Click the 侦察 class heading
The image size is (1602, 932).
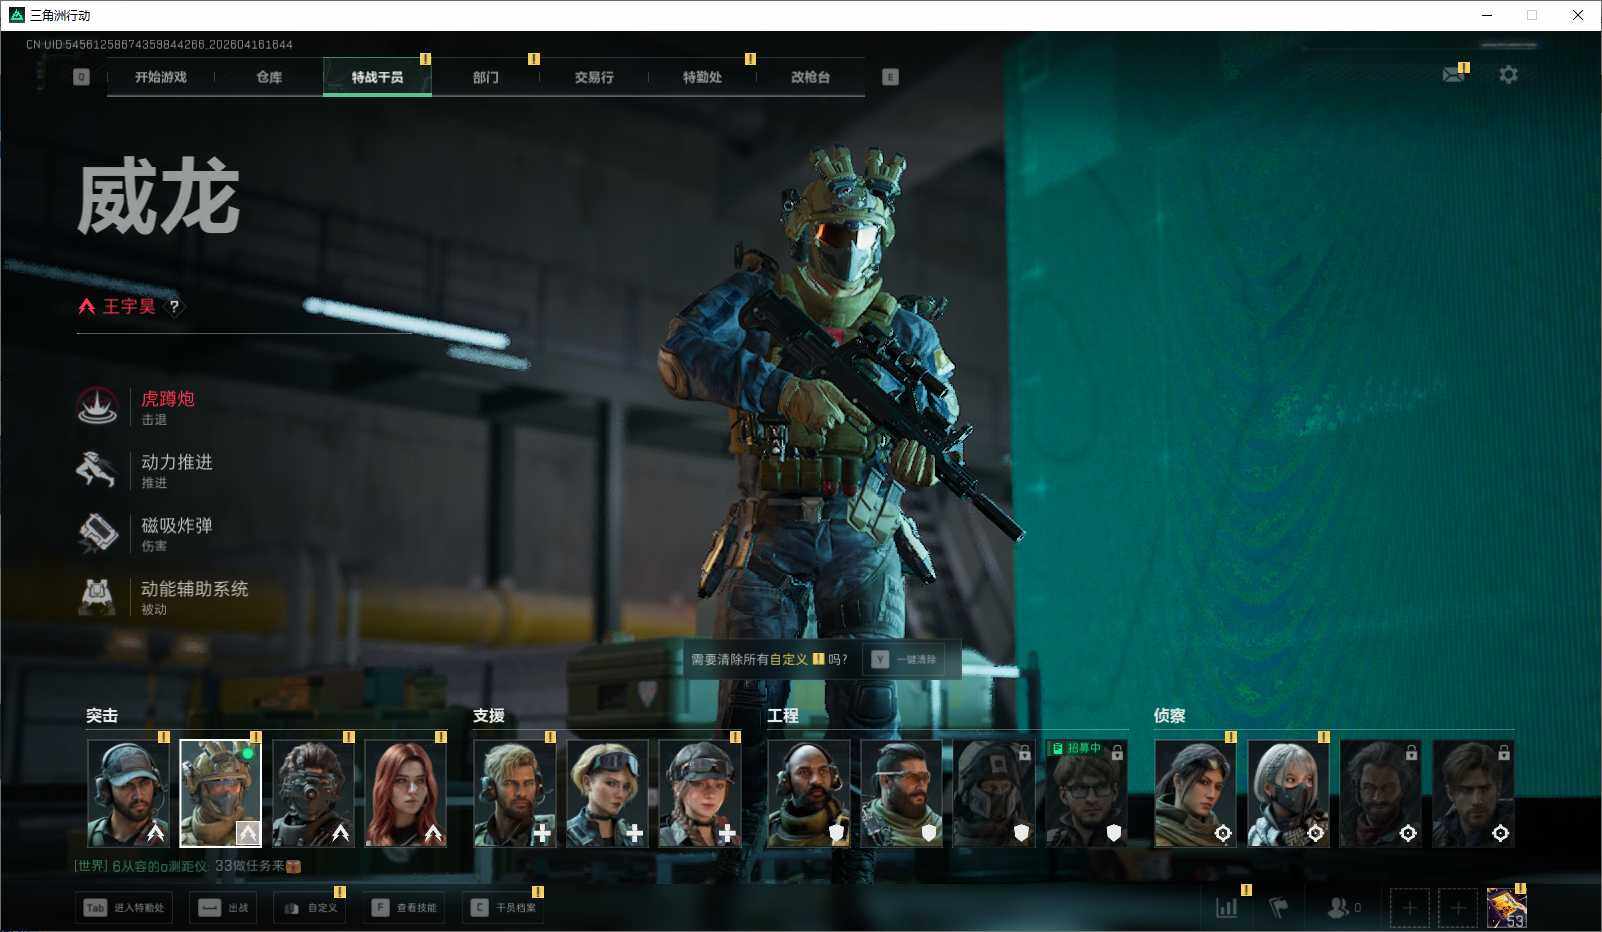point(1170,716)
